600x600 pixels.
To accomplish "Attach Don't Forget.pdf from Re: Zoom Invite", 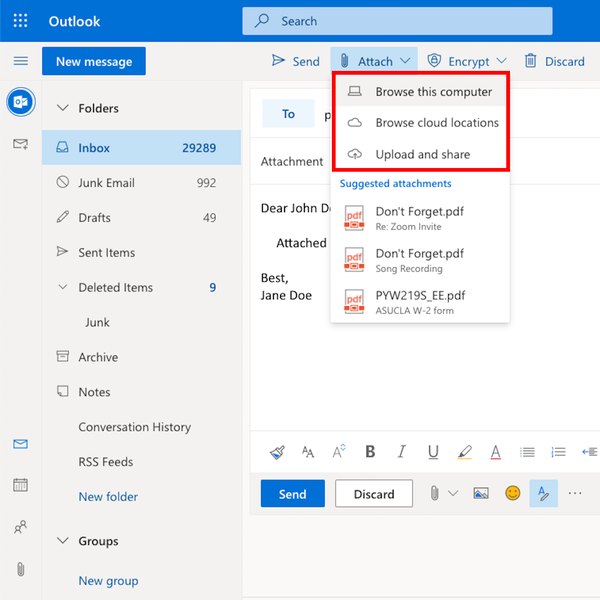I will 420,218.
